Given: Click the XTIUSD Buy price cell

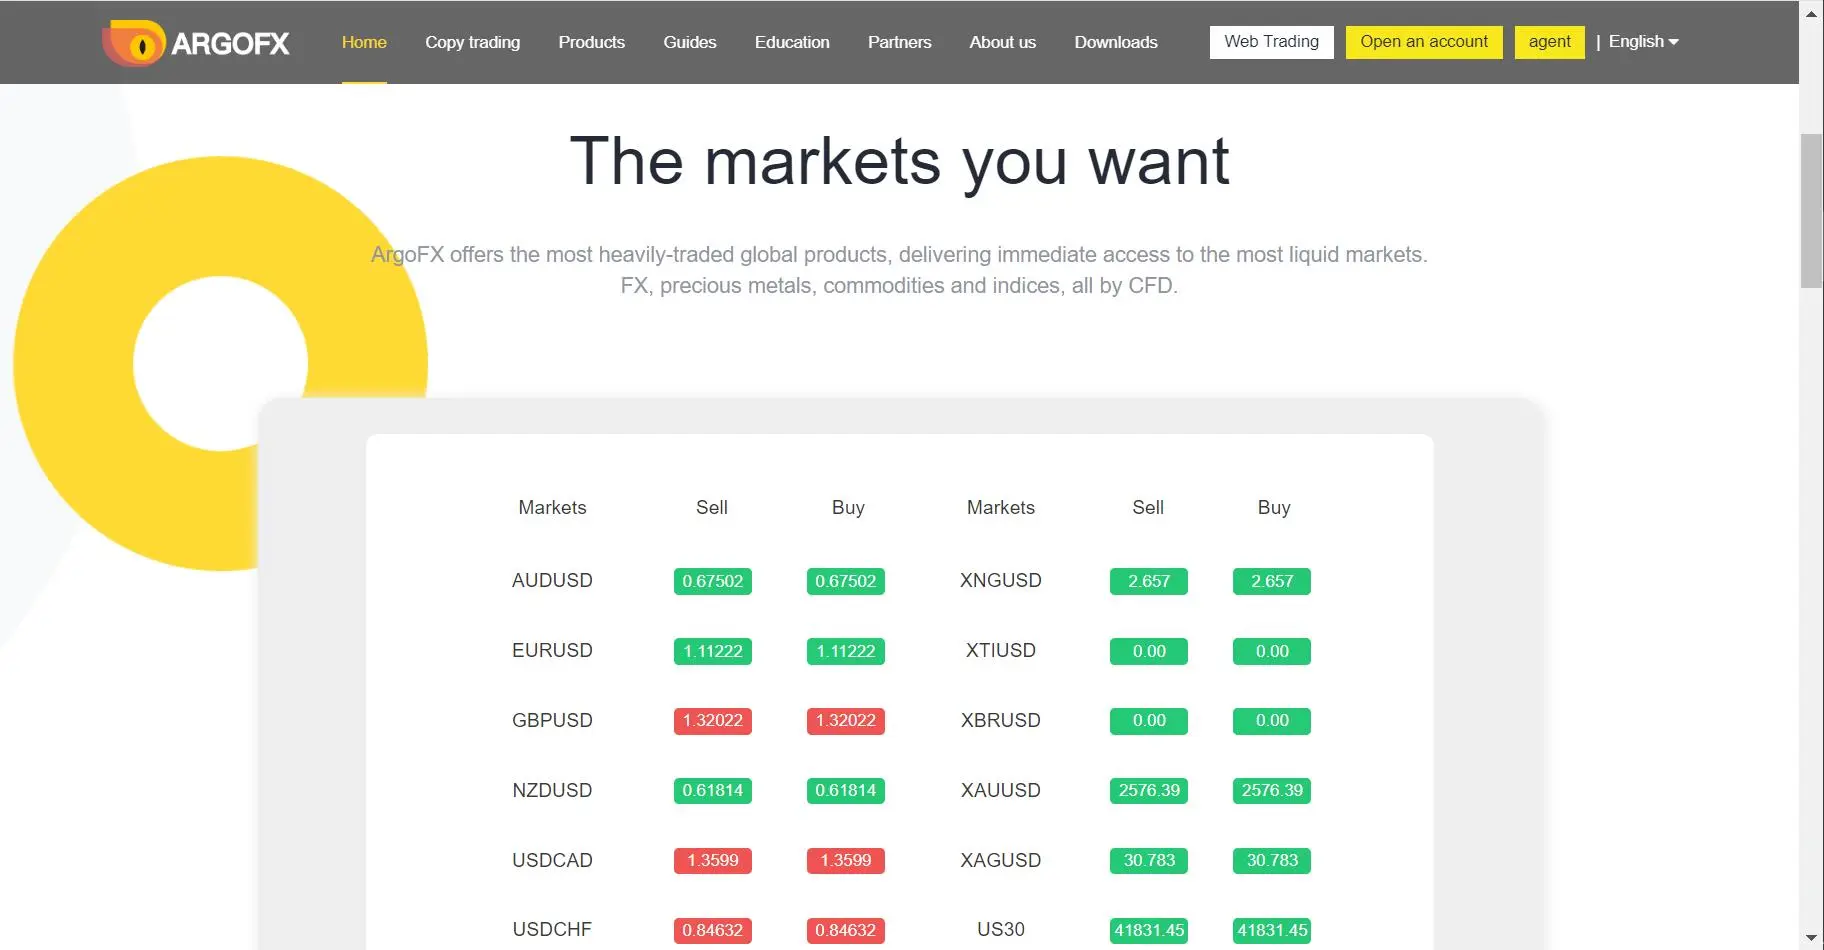Looking at the screenshot, I should [x=1272, y=651].
